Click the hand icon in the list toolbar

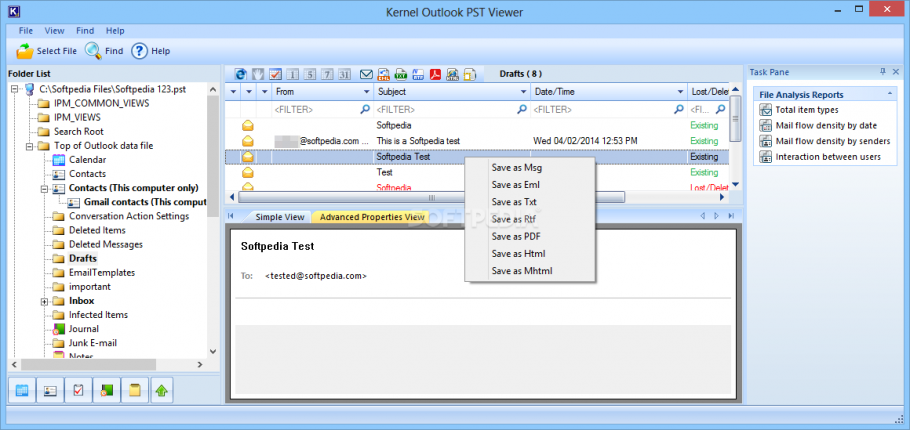tap(258, 74)
